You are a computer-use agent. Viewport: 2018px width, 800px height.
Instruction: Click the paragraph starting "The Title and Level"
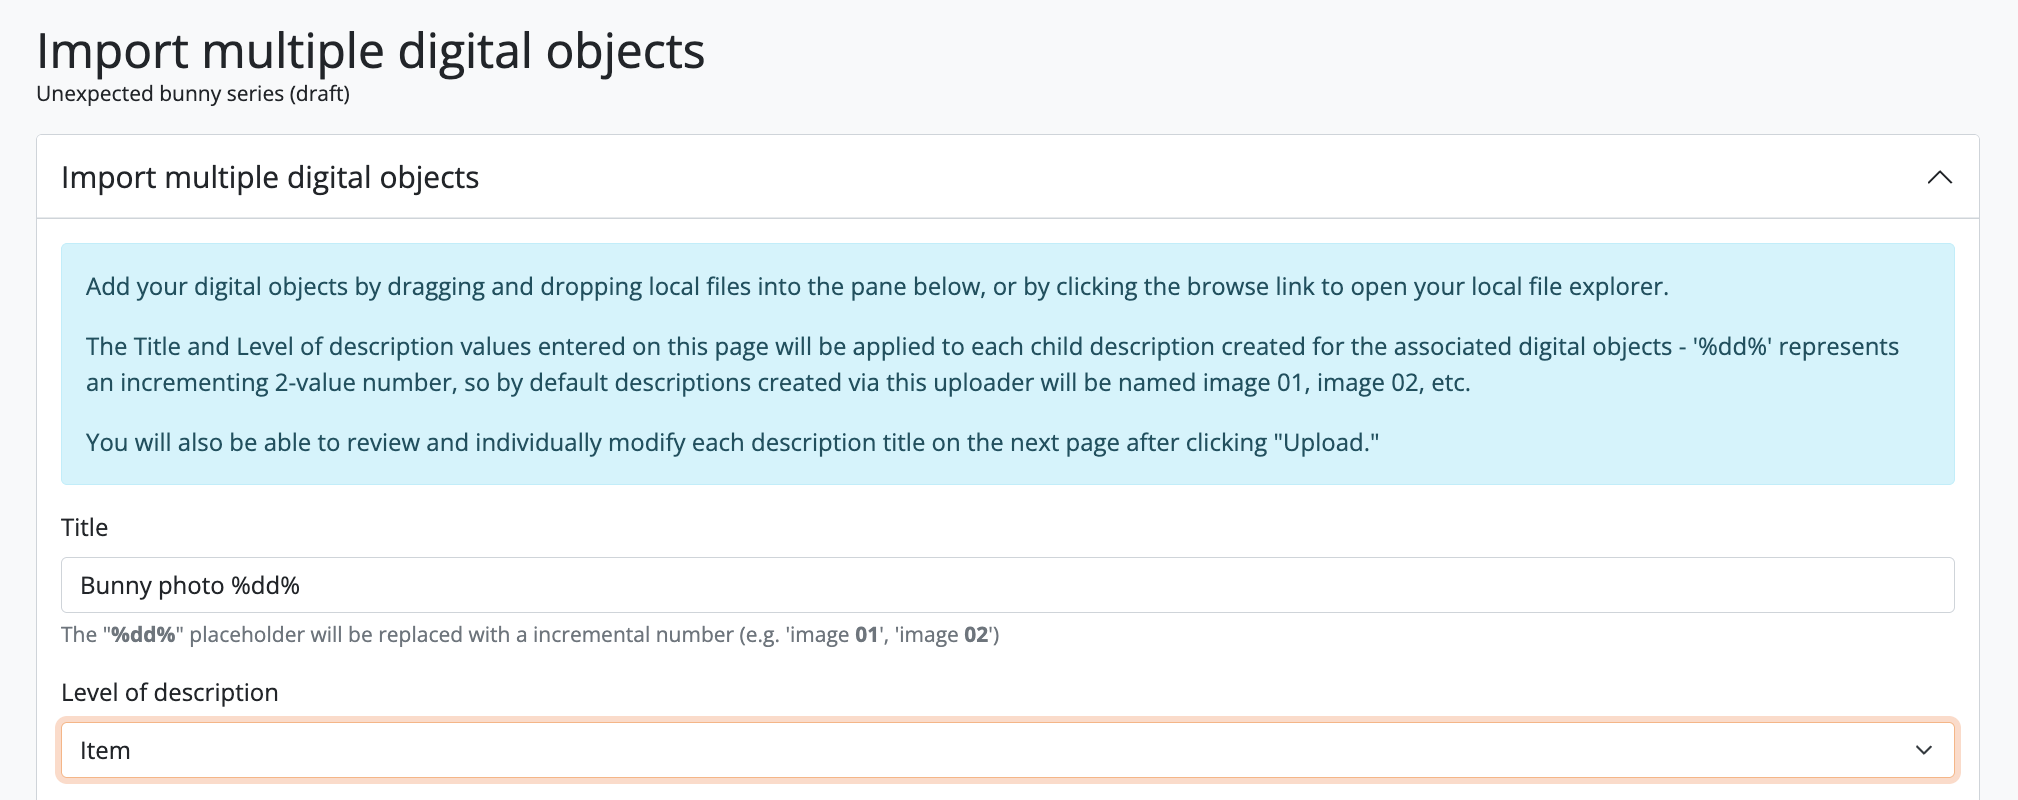point(990,364)
